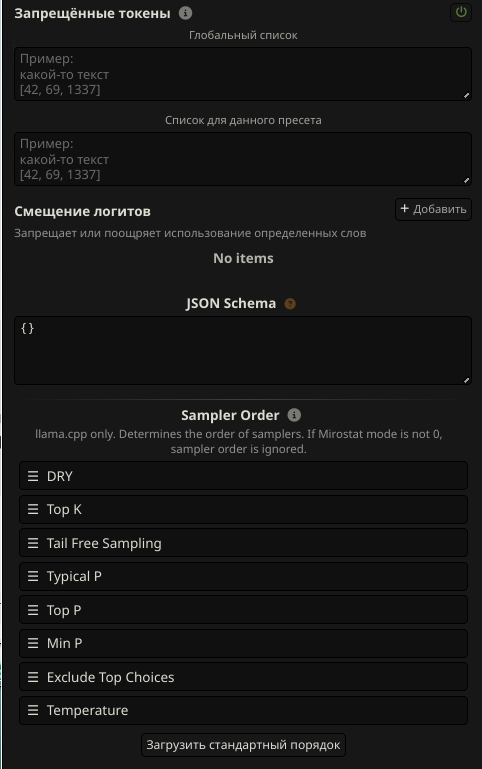Click the drag handle icon for Top K
The image size is (482, 769).
coord(33,510)
